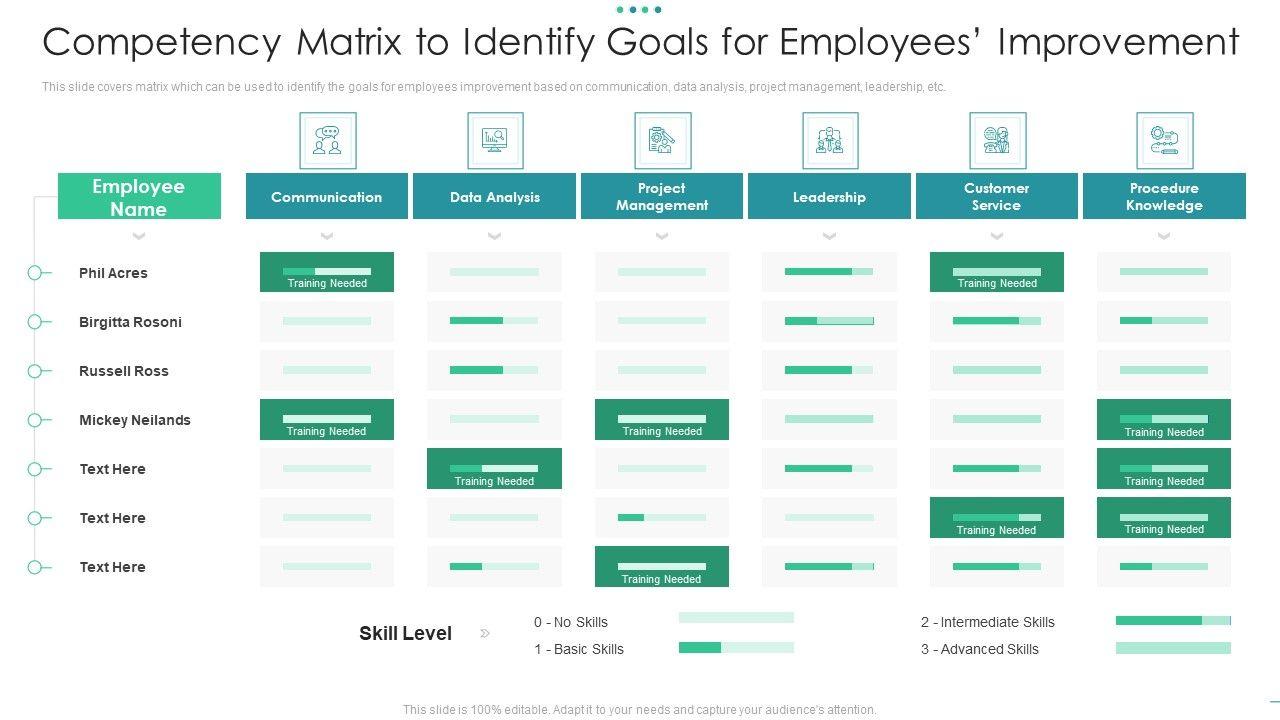Click the Leadership column header
The height and width of the screenshot is (720, 1280).
point(830,196)
